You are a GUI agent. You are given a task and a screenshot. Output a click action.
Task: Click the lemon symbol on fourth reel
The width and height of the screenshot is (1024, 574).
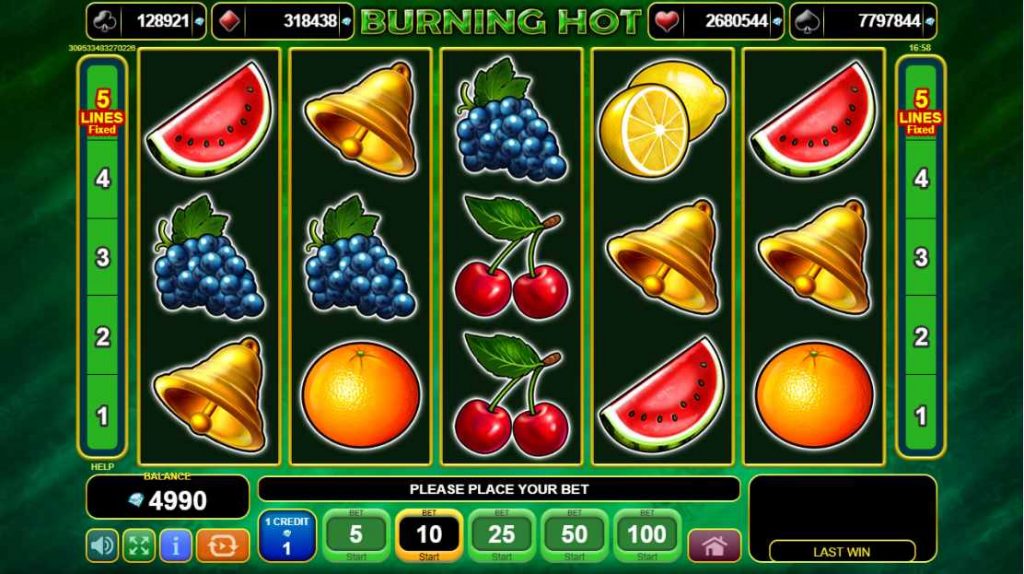coord(662,120)
